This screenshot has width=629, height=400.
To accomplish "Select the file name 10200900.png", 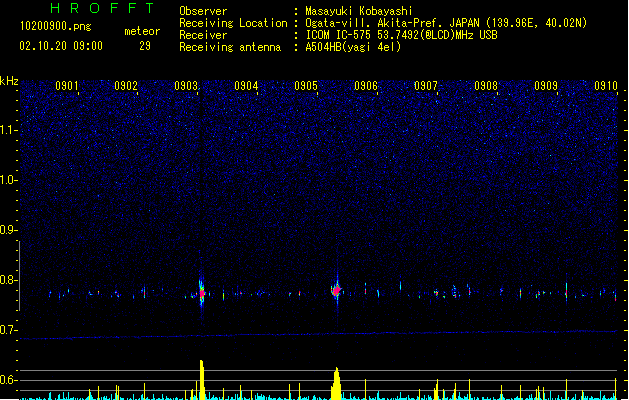I will click(x=56, y=27).
